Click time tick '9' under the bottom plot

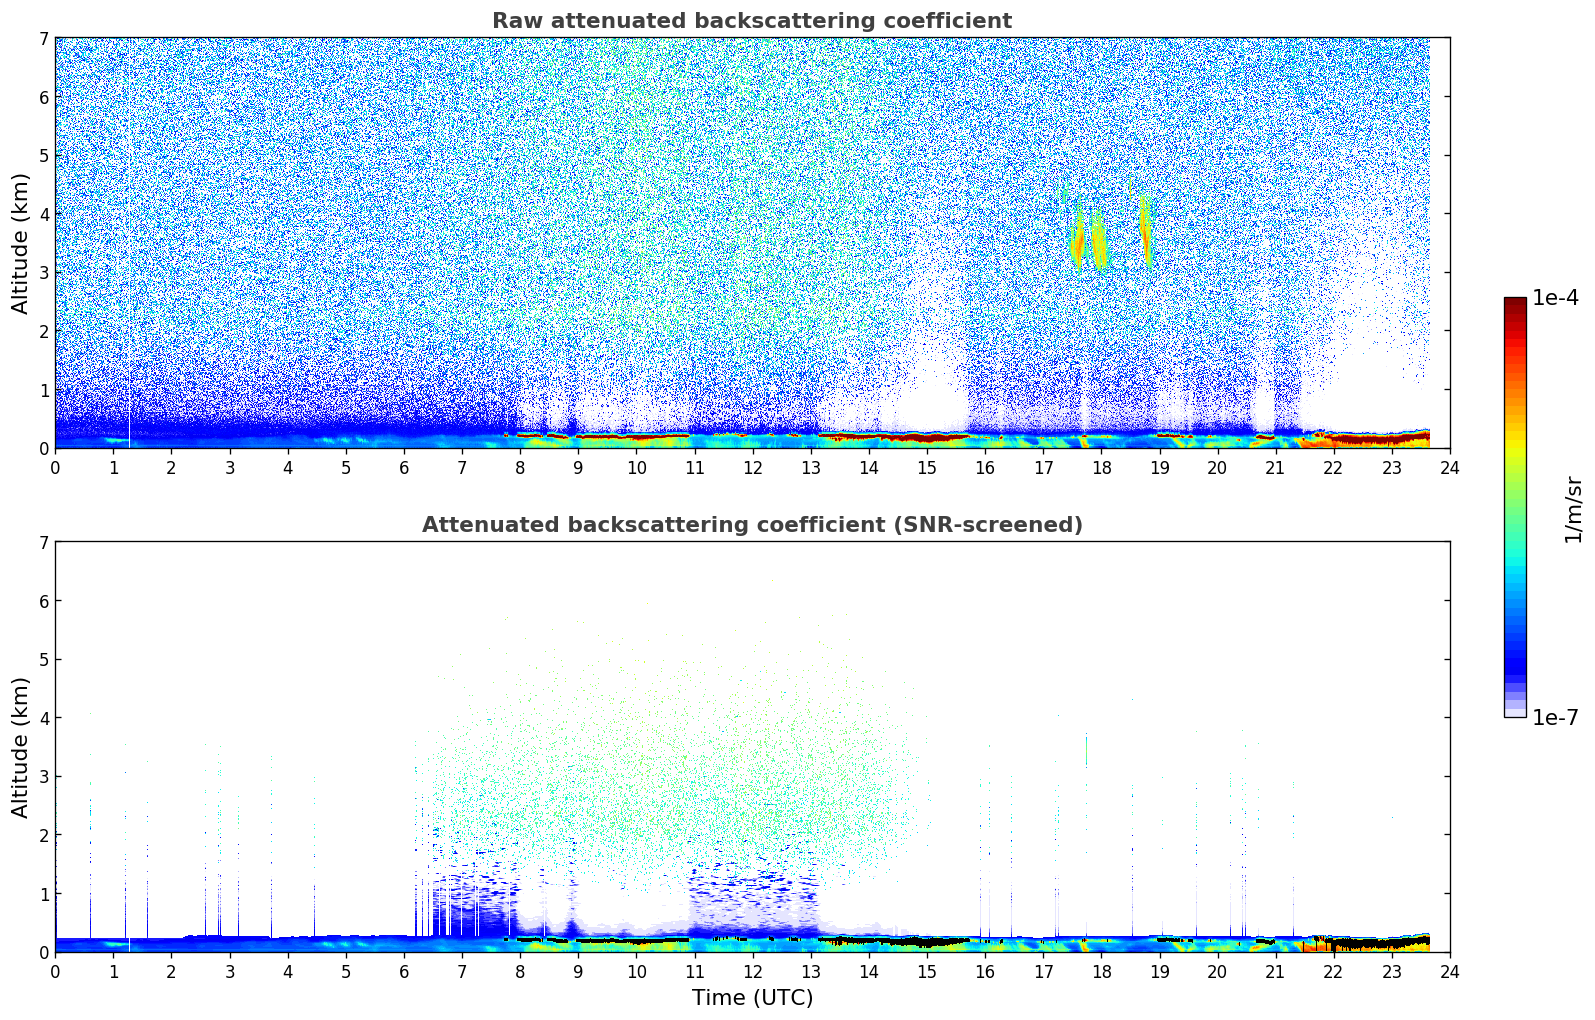click(578, 971)
